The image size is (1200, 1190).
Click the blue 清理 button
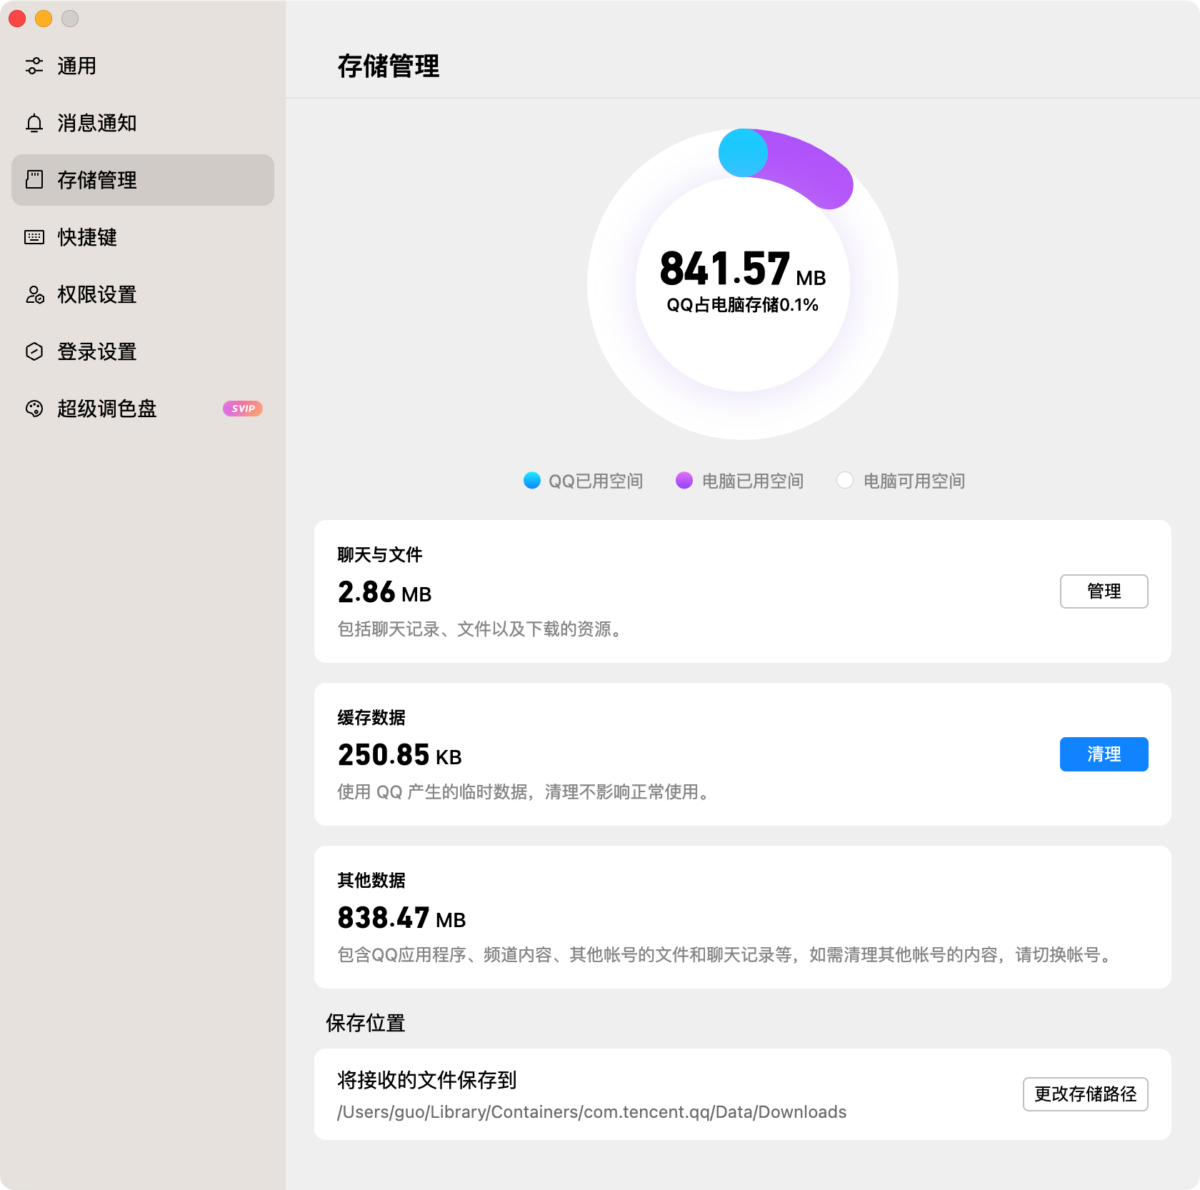(1104, 754)
